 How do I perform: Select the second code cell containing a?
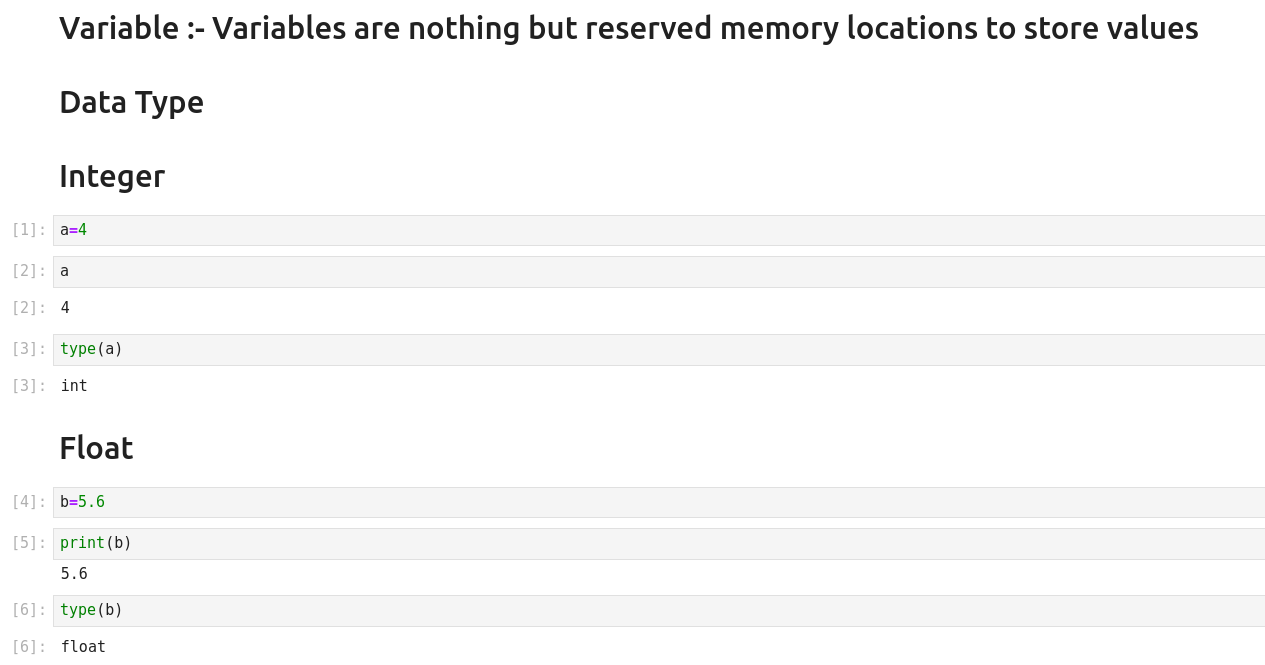point(658,271)
